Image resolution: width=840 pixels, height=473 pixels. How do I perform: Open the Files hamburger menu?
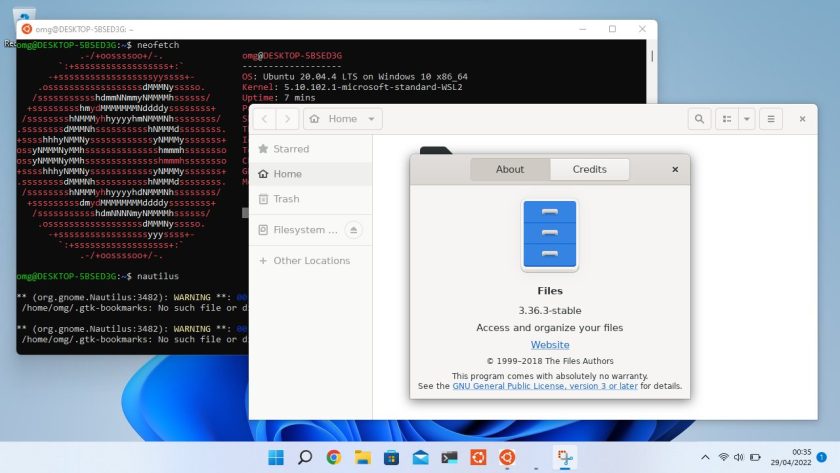(x=771, y=119)
